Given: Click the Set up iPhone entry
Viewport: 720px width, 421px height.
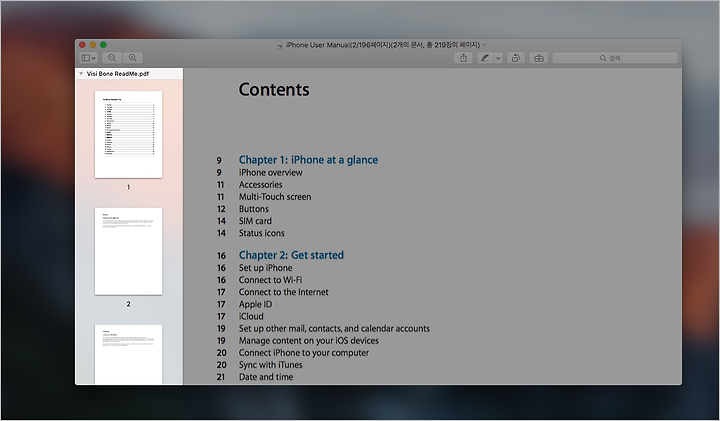Looking at the screenshot, I should click(265, 268).
